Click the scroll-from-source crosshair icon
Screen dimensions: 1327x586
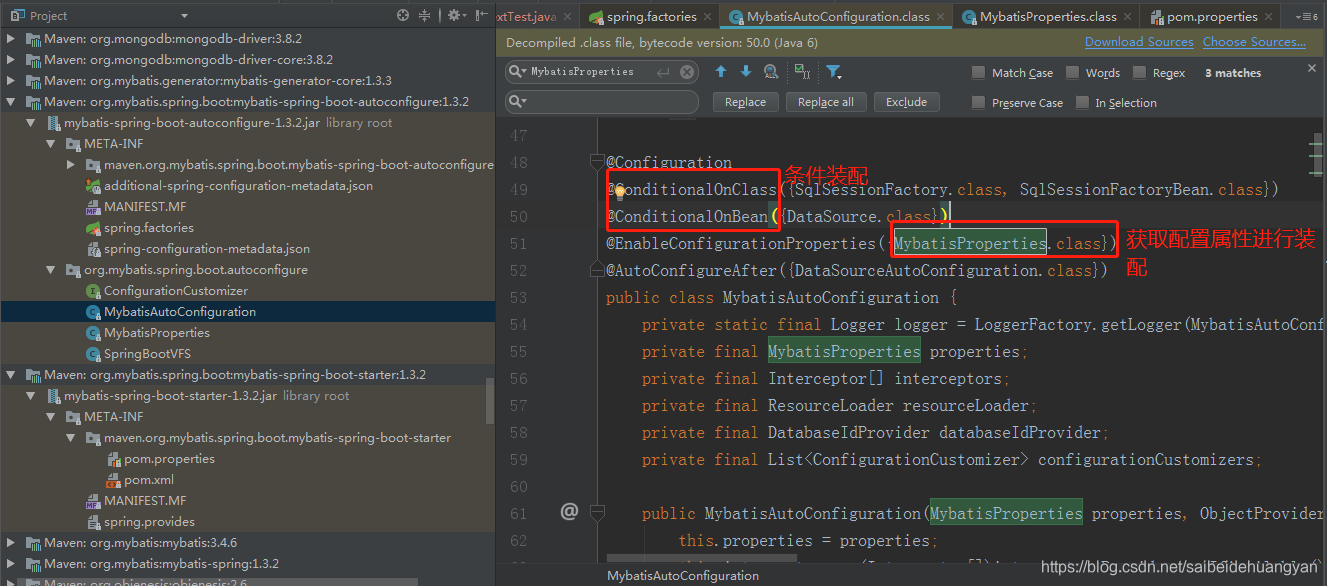pos(403,15)
